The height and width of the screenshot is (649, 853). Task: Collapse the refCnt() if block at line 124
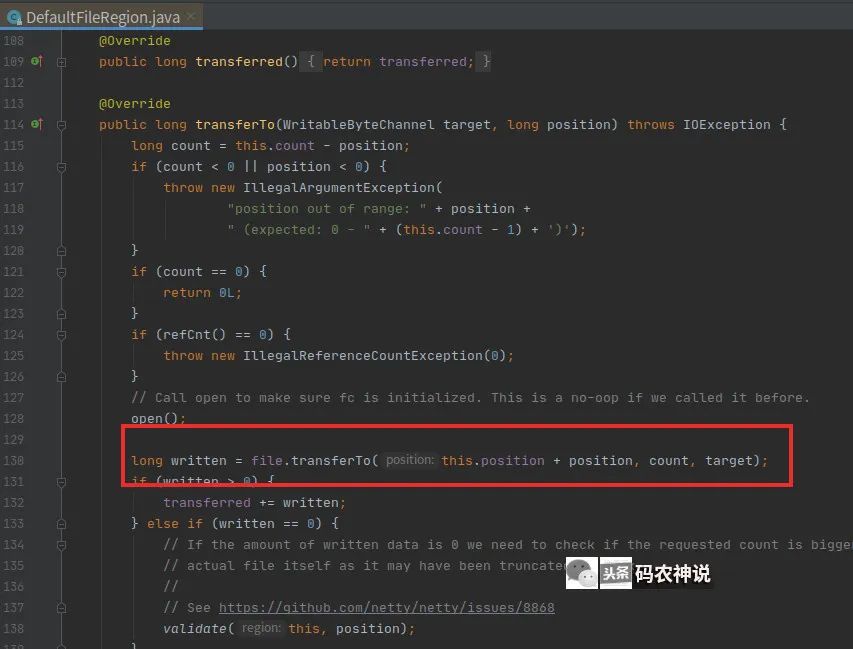61,335
